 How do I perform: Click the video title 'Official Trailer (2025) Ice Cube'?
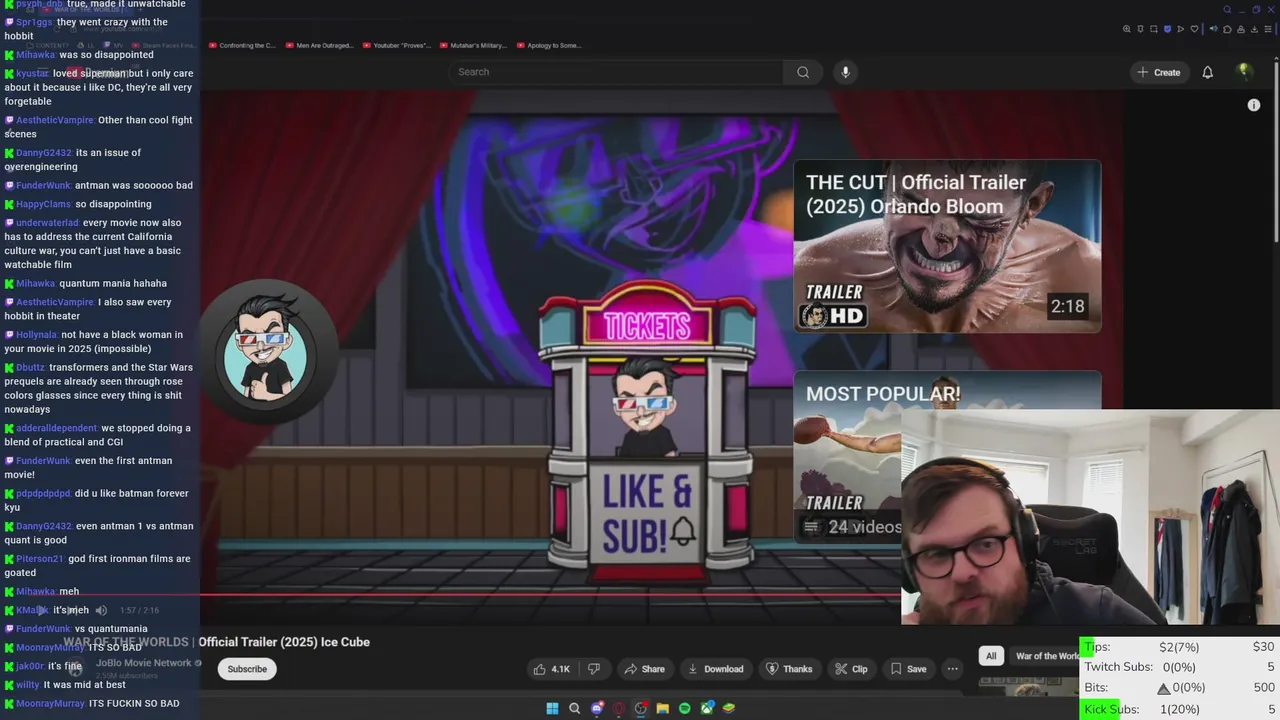[x=284, y=642]
